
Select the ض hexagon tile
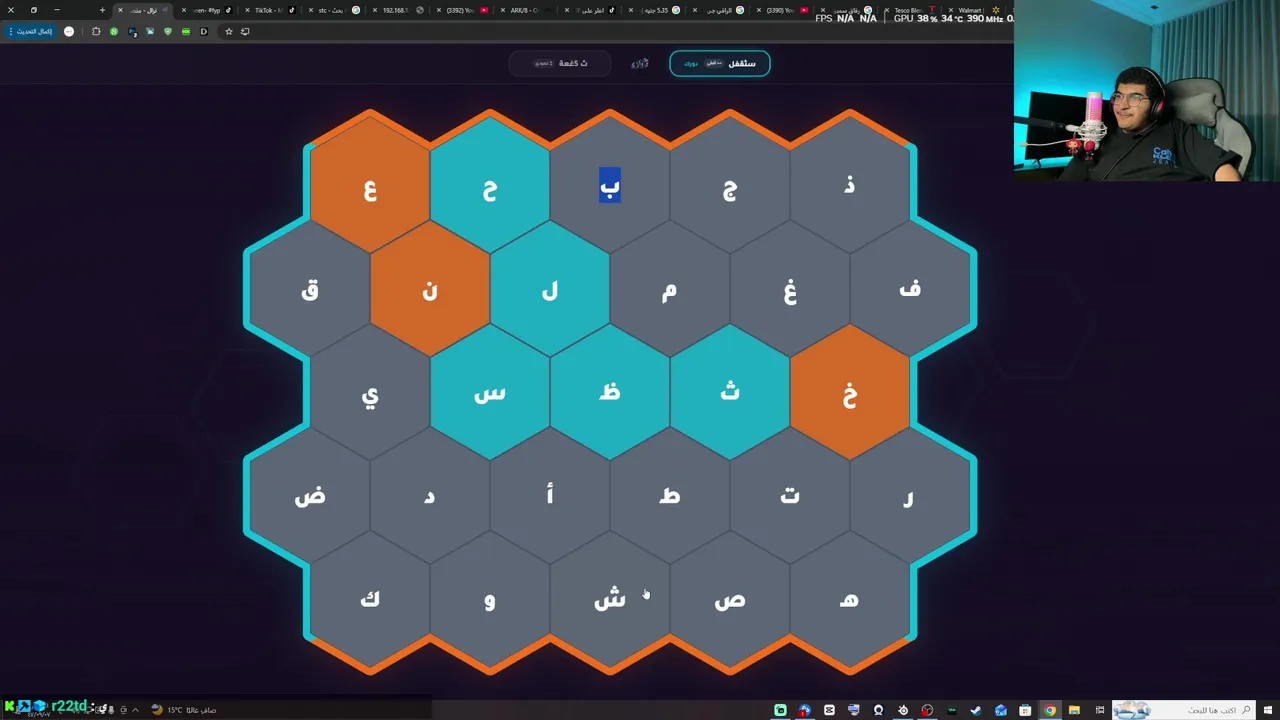point(310,497)
